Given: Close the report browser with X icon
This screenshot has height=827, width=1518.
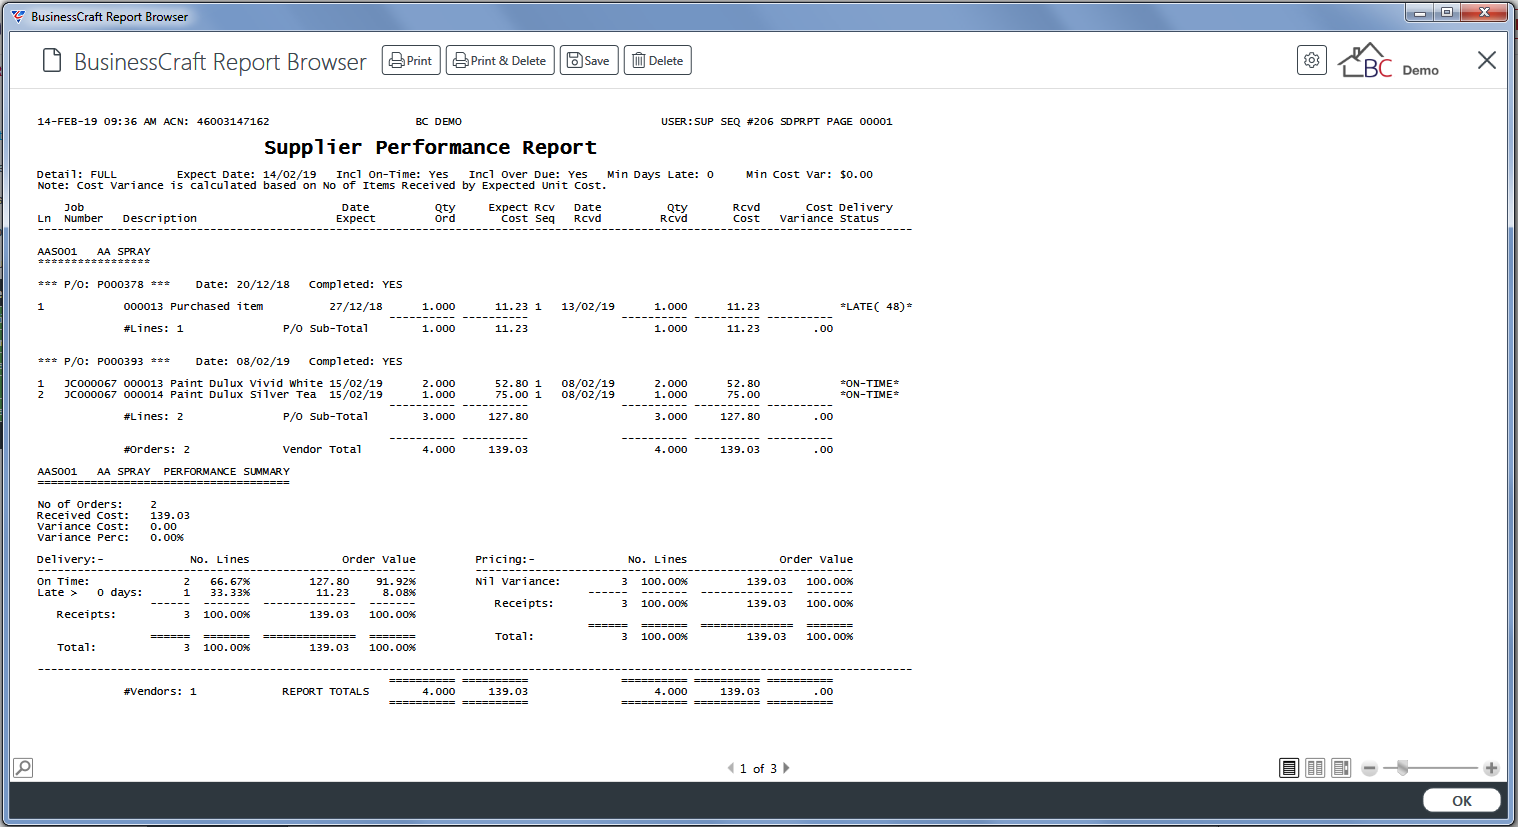Looking at the screenshot, I should [1487, 60].
